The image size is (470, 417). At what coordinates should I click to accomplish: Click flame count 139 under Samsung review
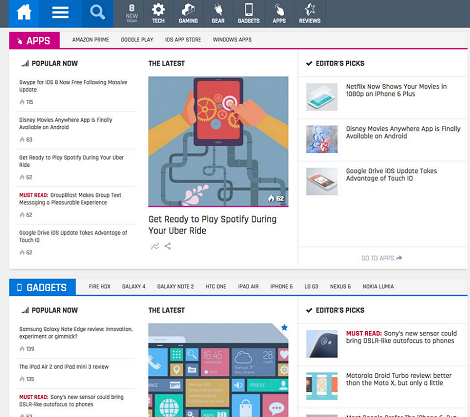coord(27,349)
